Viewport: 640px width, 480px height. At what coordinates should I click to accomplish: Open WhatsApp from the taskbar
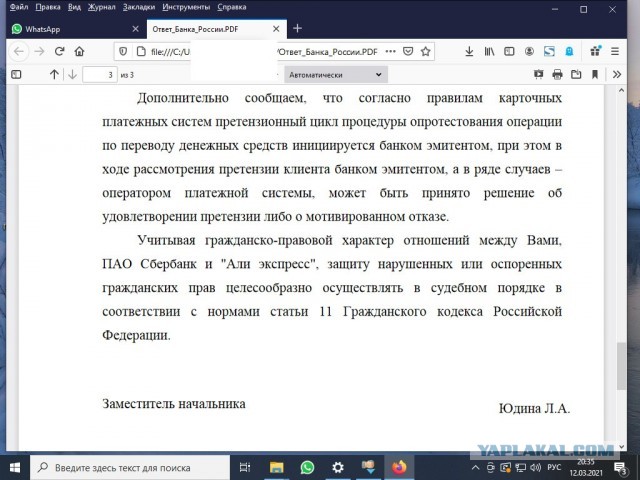tap(307, 467)
